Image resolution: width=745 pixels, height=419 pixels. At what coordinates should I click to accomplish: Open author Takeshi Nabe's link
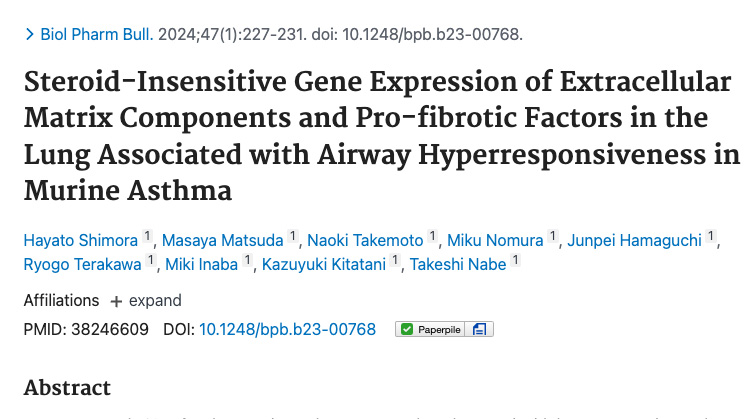click(459, 263)
